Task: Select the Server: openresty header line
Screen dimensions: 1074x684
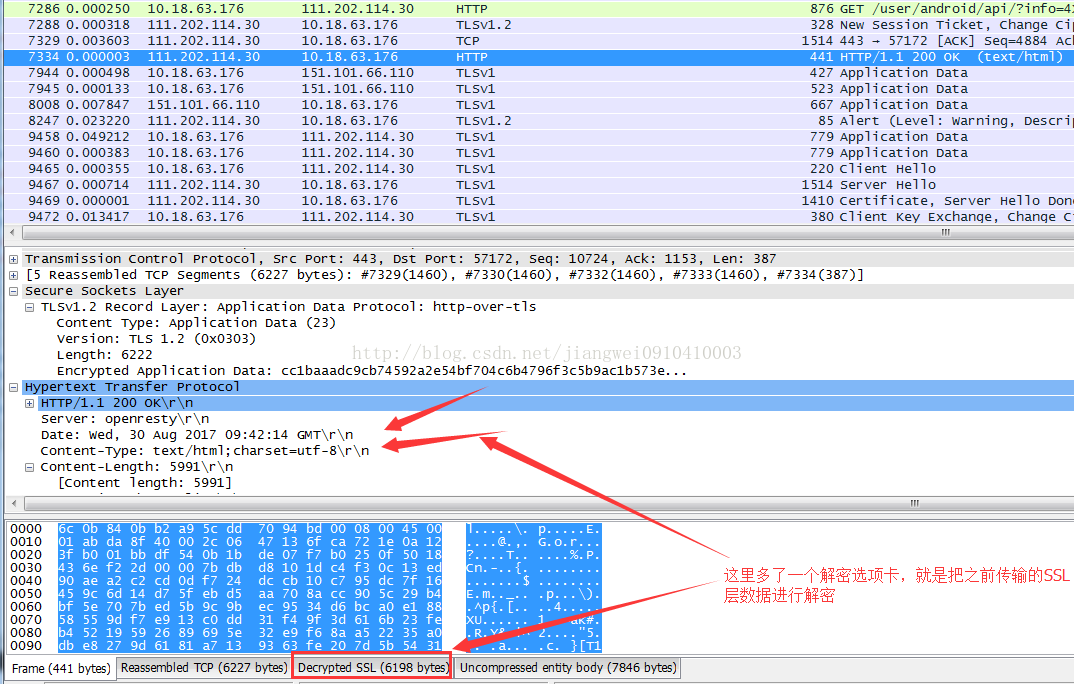Action: pyautogui.click(x=125, y=419)
